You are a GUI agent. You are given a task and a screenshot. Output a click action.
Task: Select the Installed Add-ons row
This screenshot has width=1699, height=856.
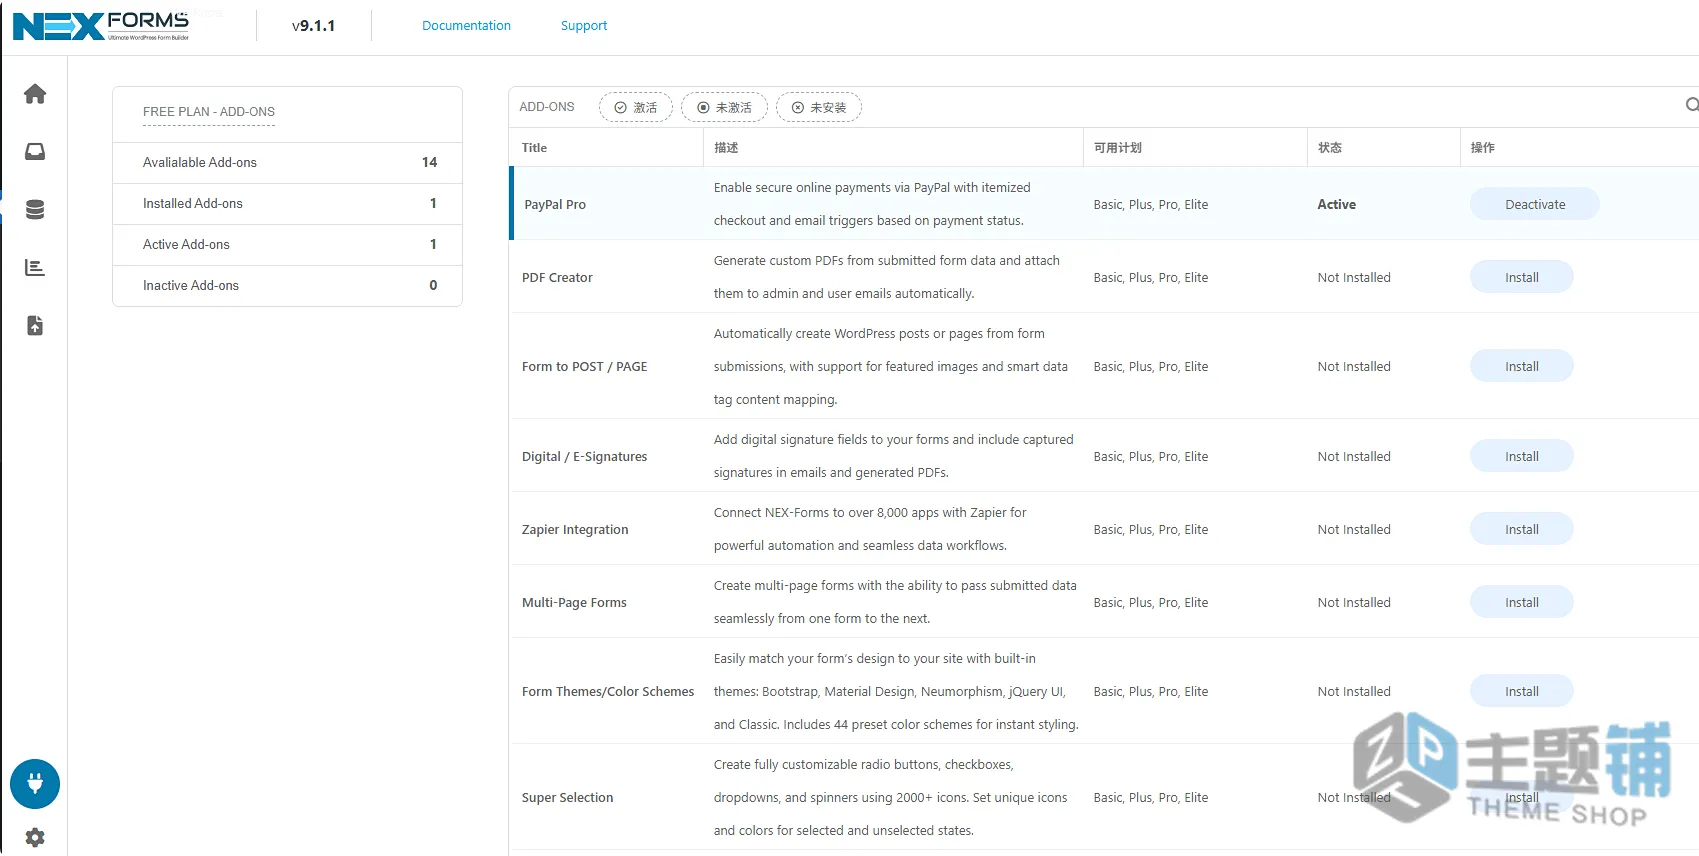[287, 204]
